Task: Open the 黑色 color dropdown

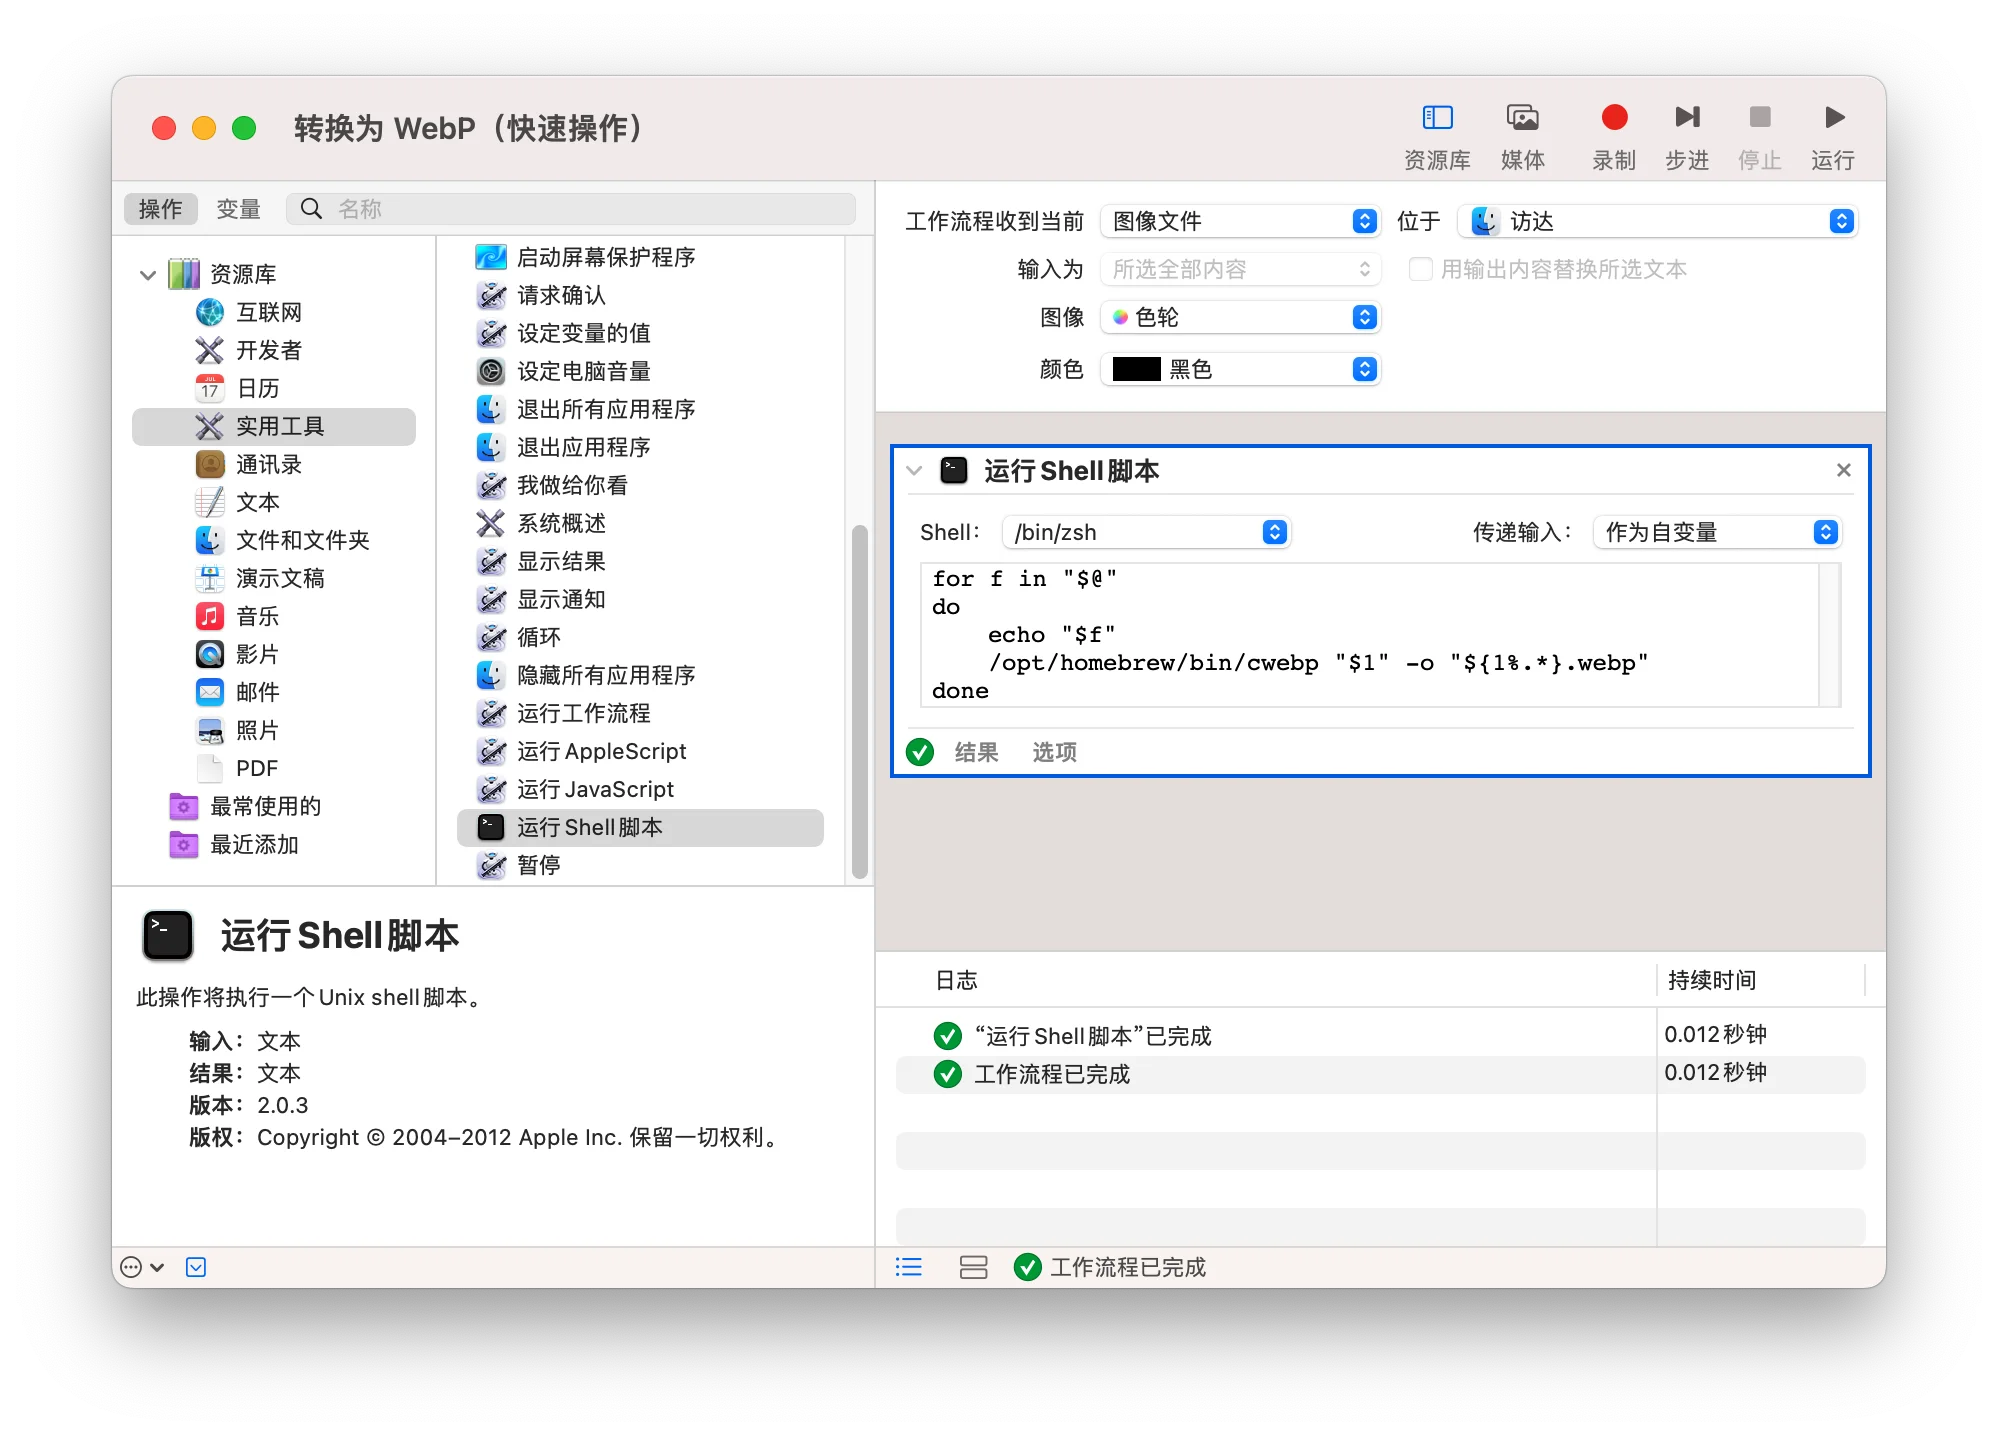Action: pyautogui.click(x=1240, y=369)
